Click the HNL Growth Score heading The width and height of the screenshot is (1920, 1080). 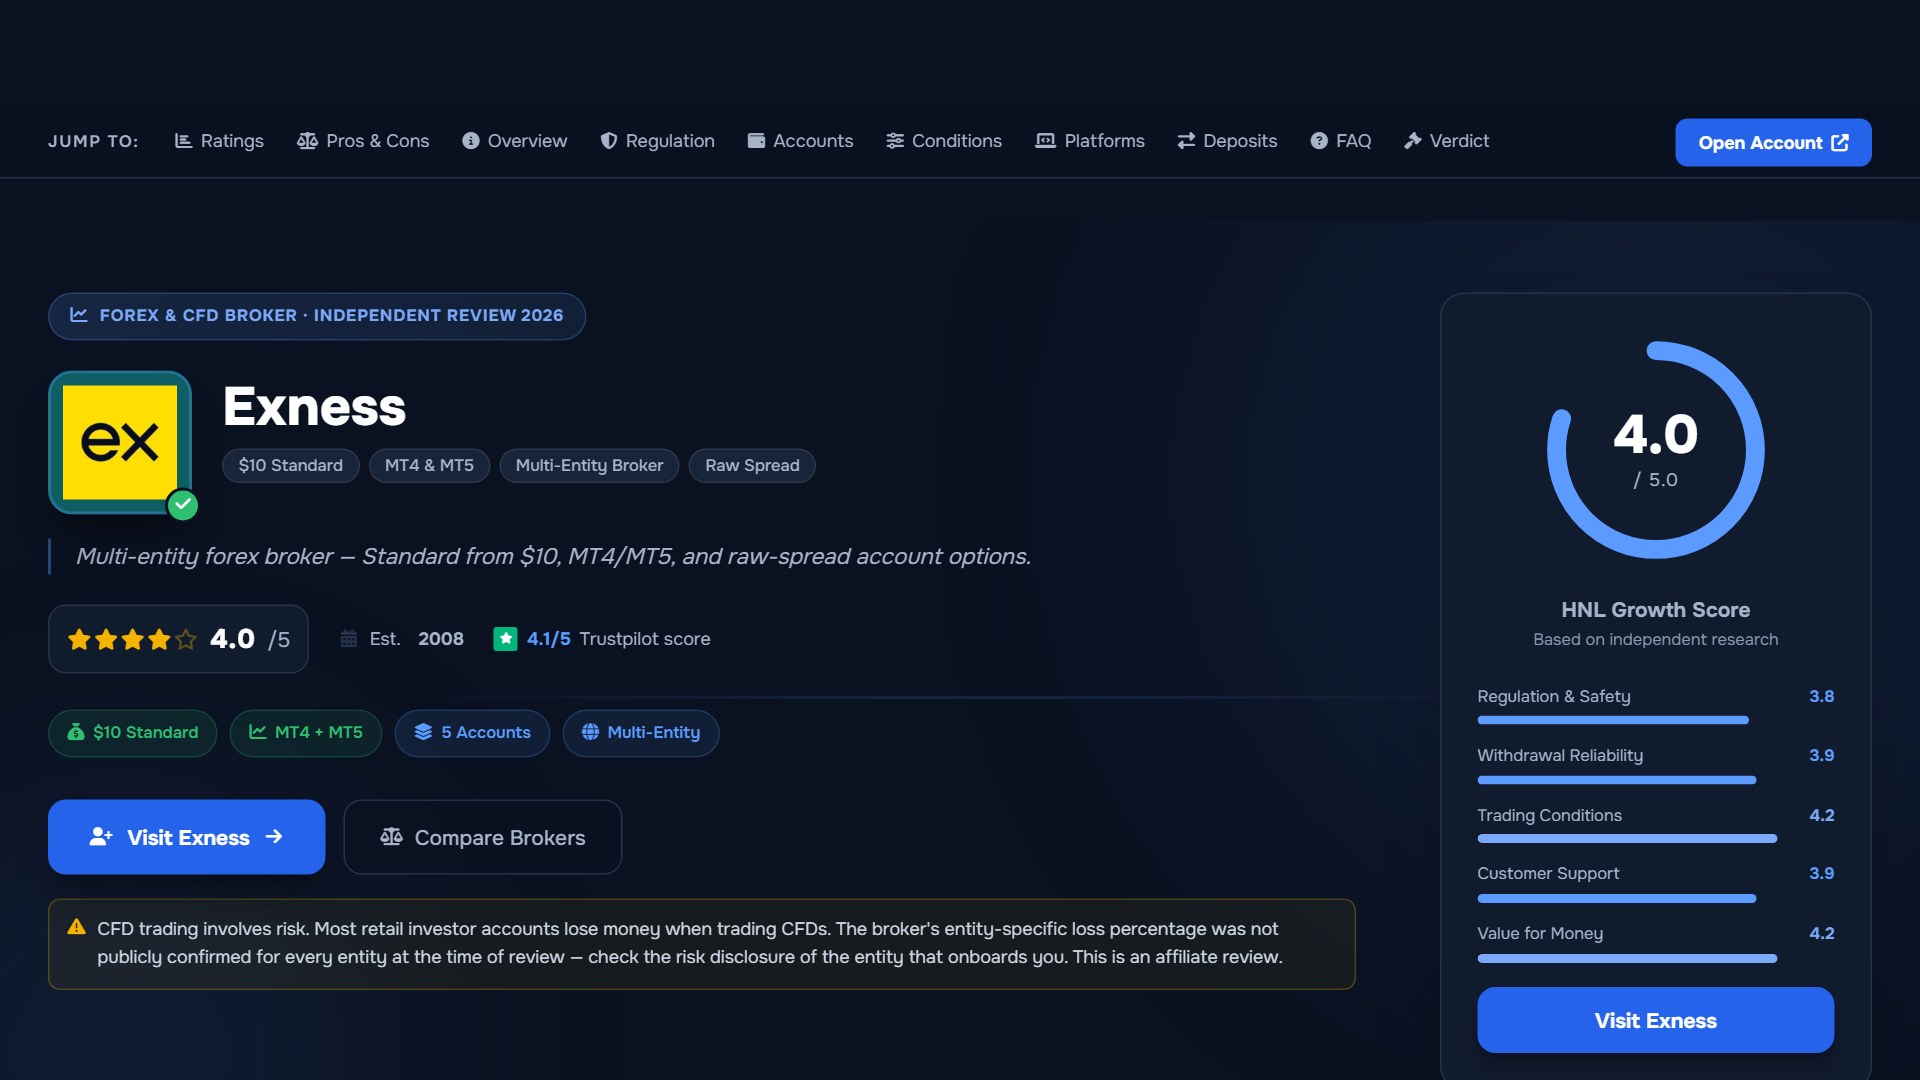1655,610
